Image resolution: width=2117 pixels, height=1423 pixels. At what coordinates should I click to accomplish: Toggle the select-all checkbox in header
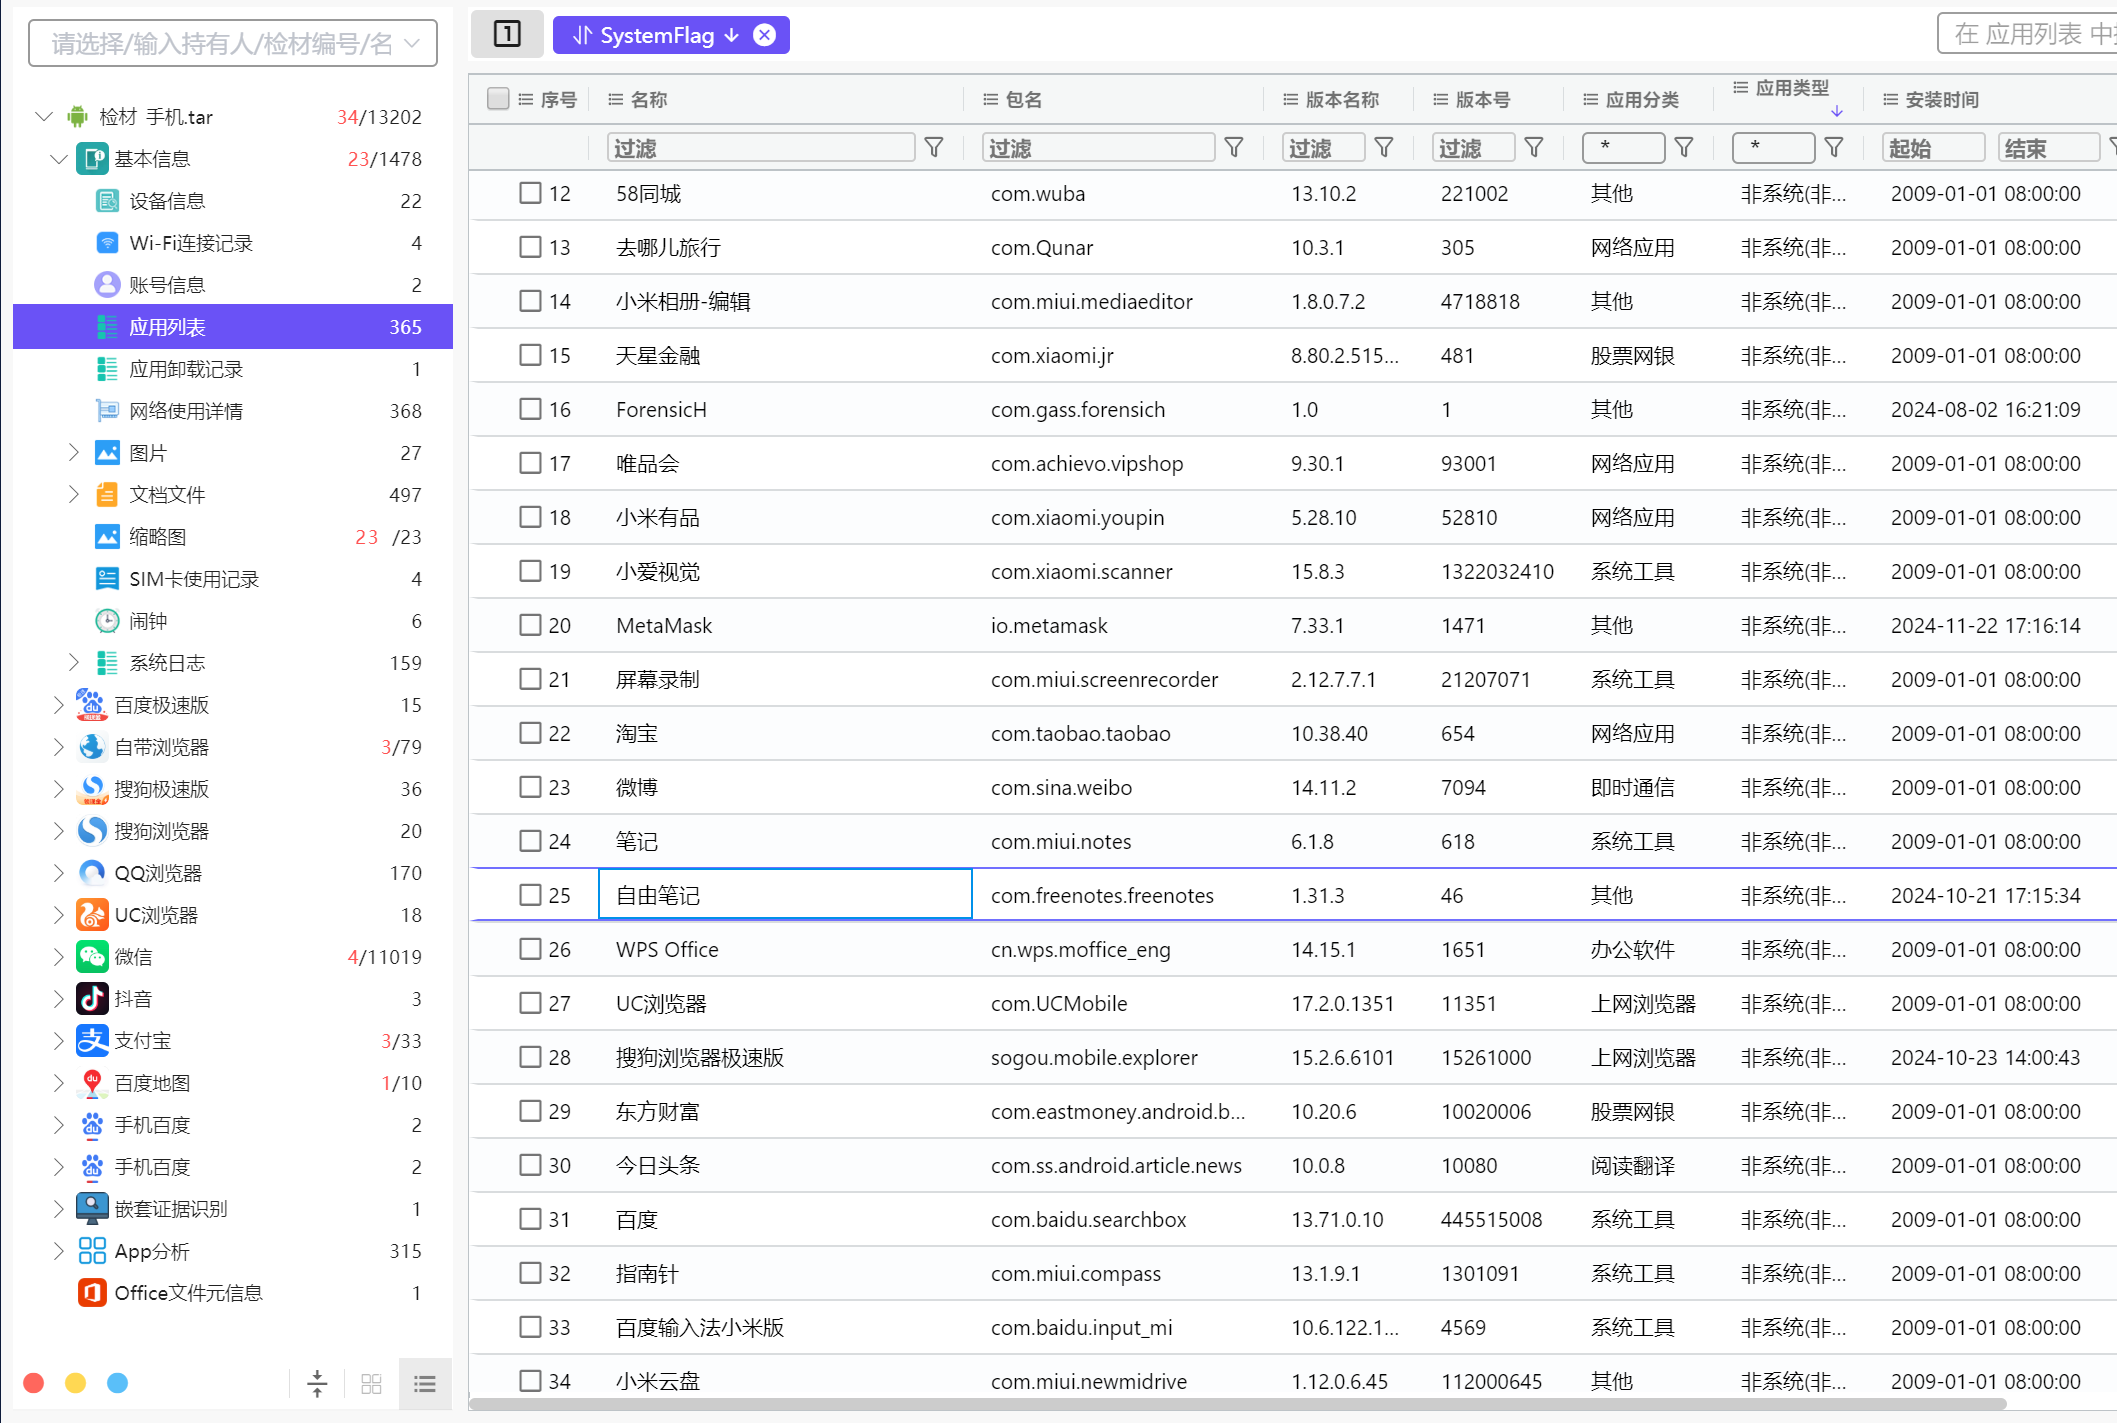point(498,98)
